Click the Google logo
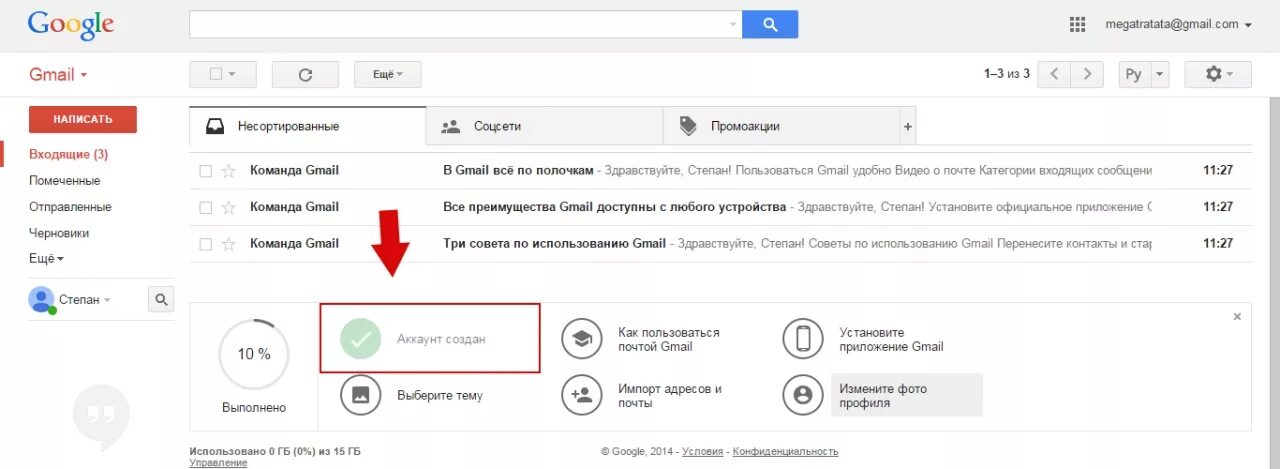 (x=70, y=24)
